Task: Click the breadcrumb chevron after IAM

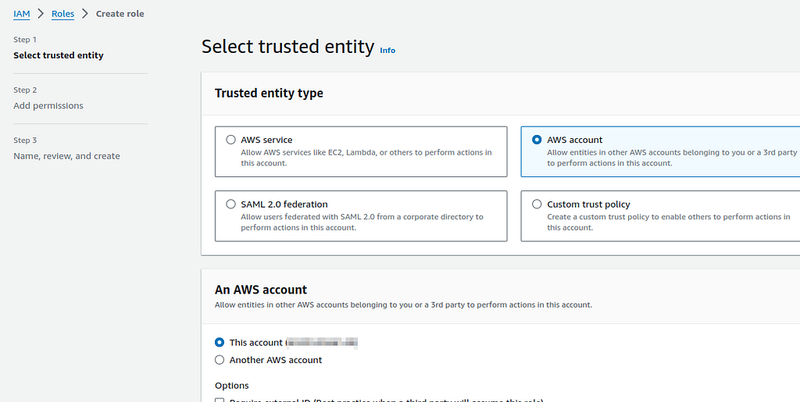Action: [x=41, y=14]
